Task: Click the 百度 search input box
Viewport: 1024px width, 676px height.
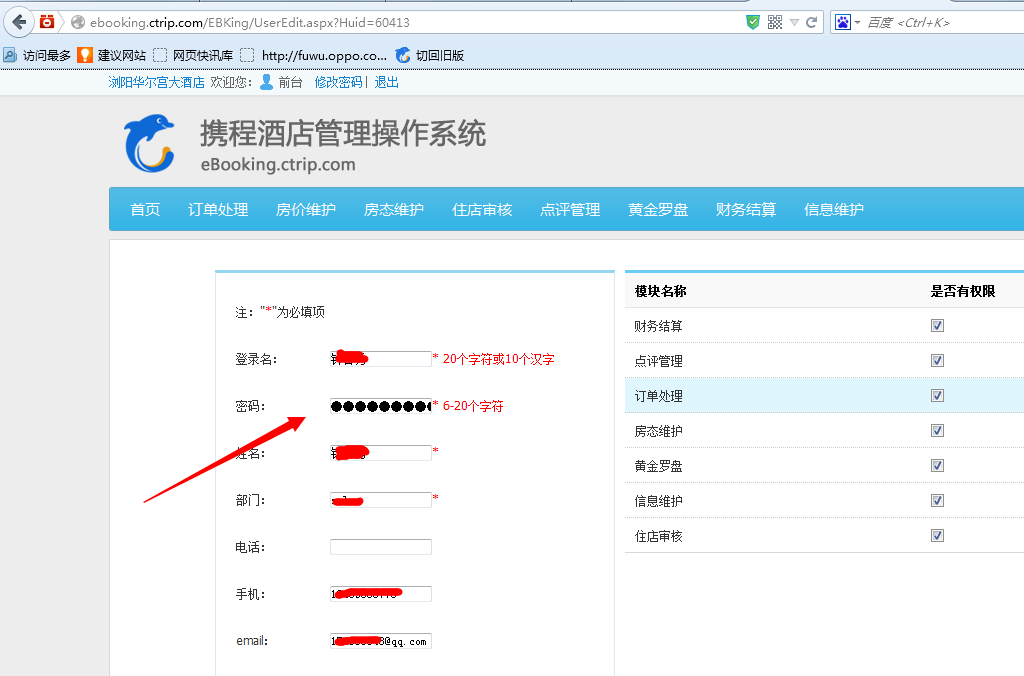Action: click(x=944, y=22)
